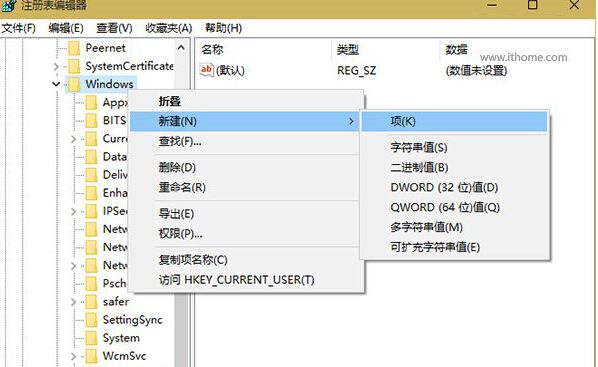The image size is (598, 367).
Task: Create new 项(K) key
Action: (454, 121)
